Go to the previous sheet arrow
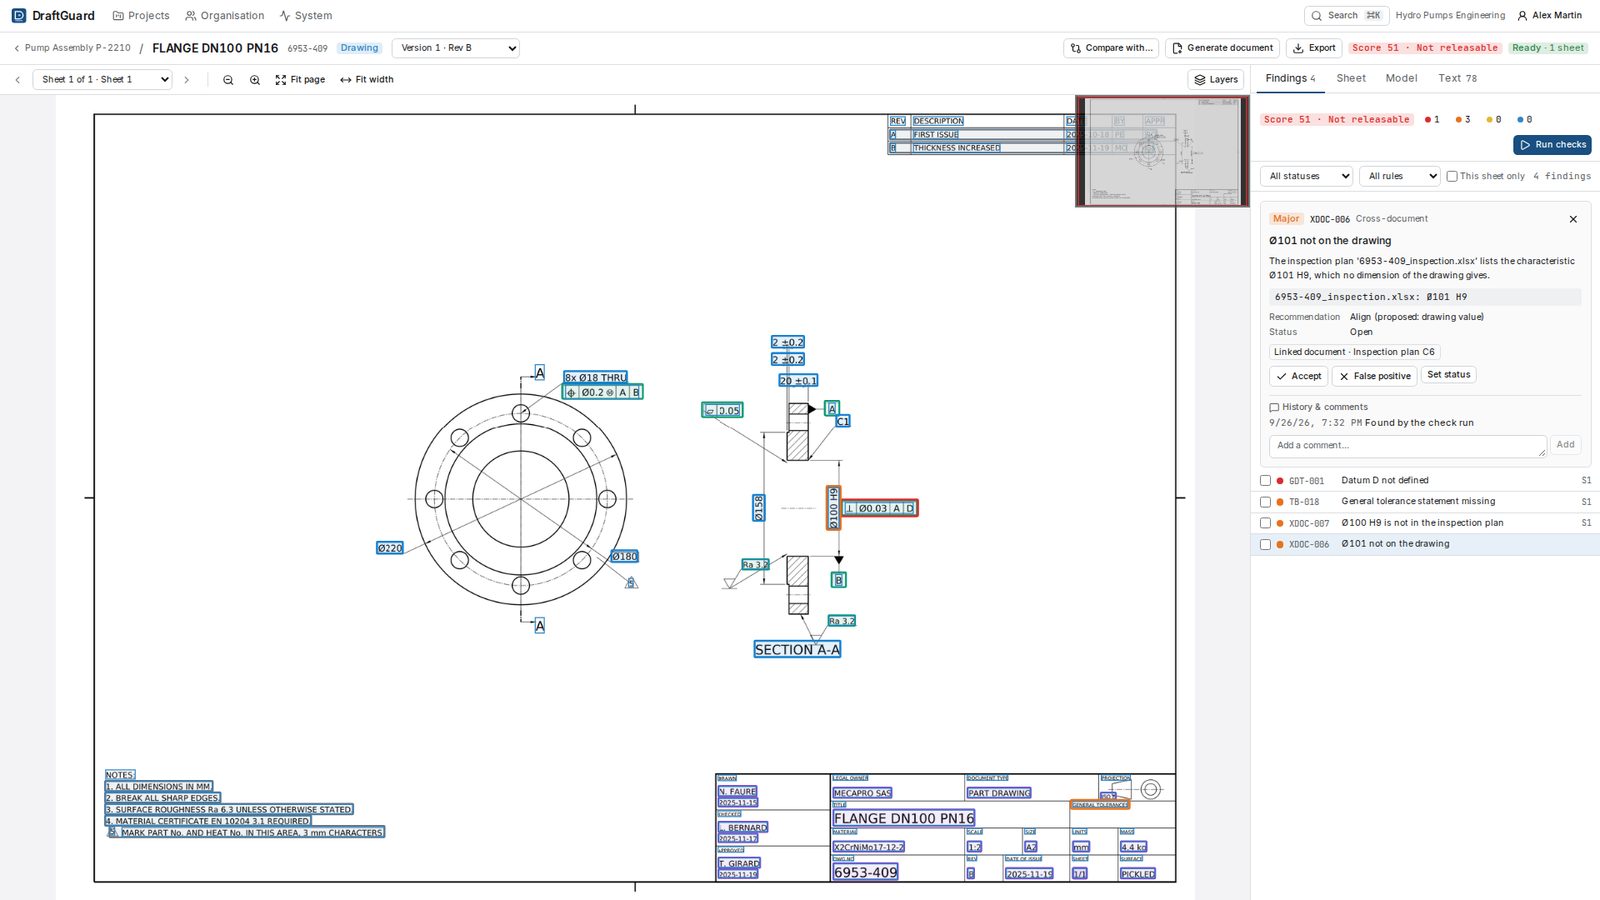The width and height of the screenshot is (1600, 900). [x=18, y=80]
